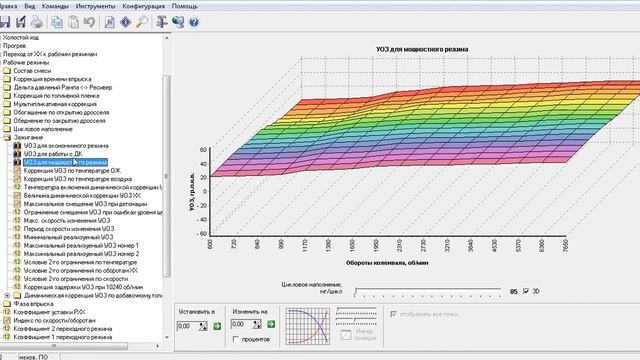Select Дельта давлений Рампа <-> Ресивер folder
Image resolution: width=640 pixels, height=360 pixels.
tap(62, 87)
